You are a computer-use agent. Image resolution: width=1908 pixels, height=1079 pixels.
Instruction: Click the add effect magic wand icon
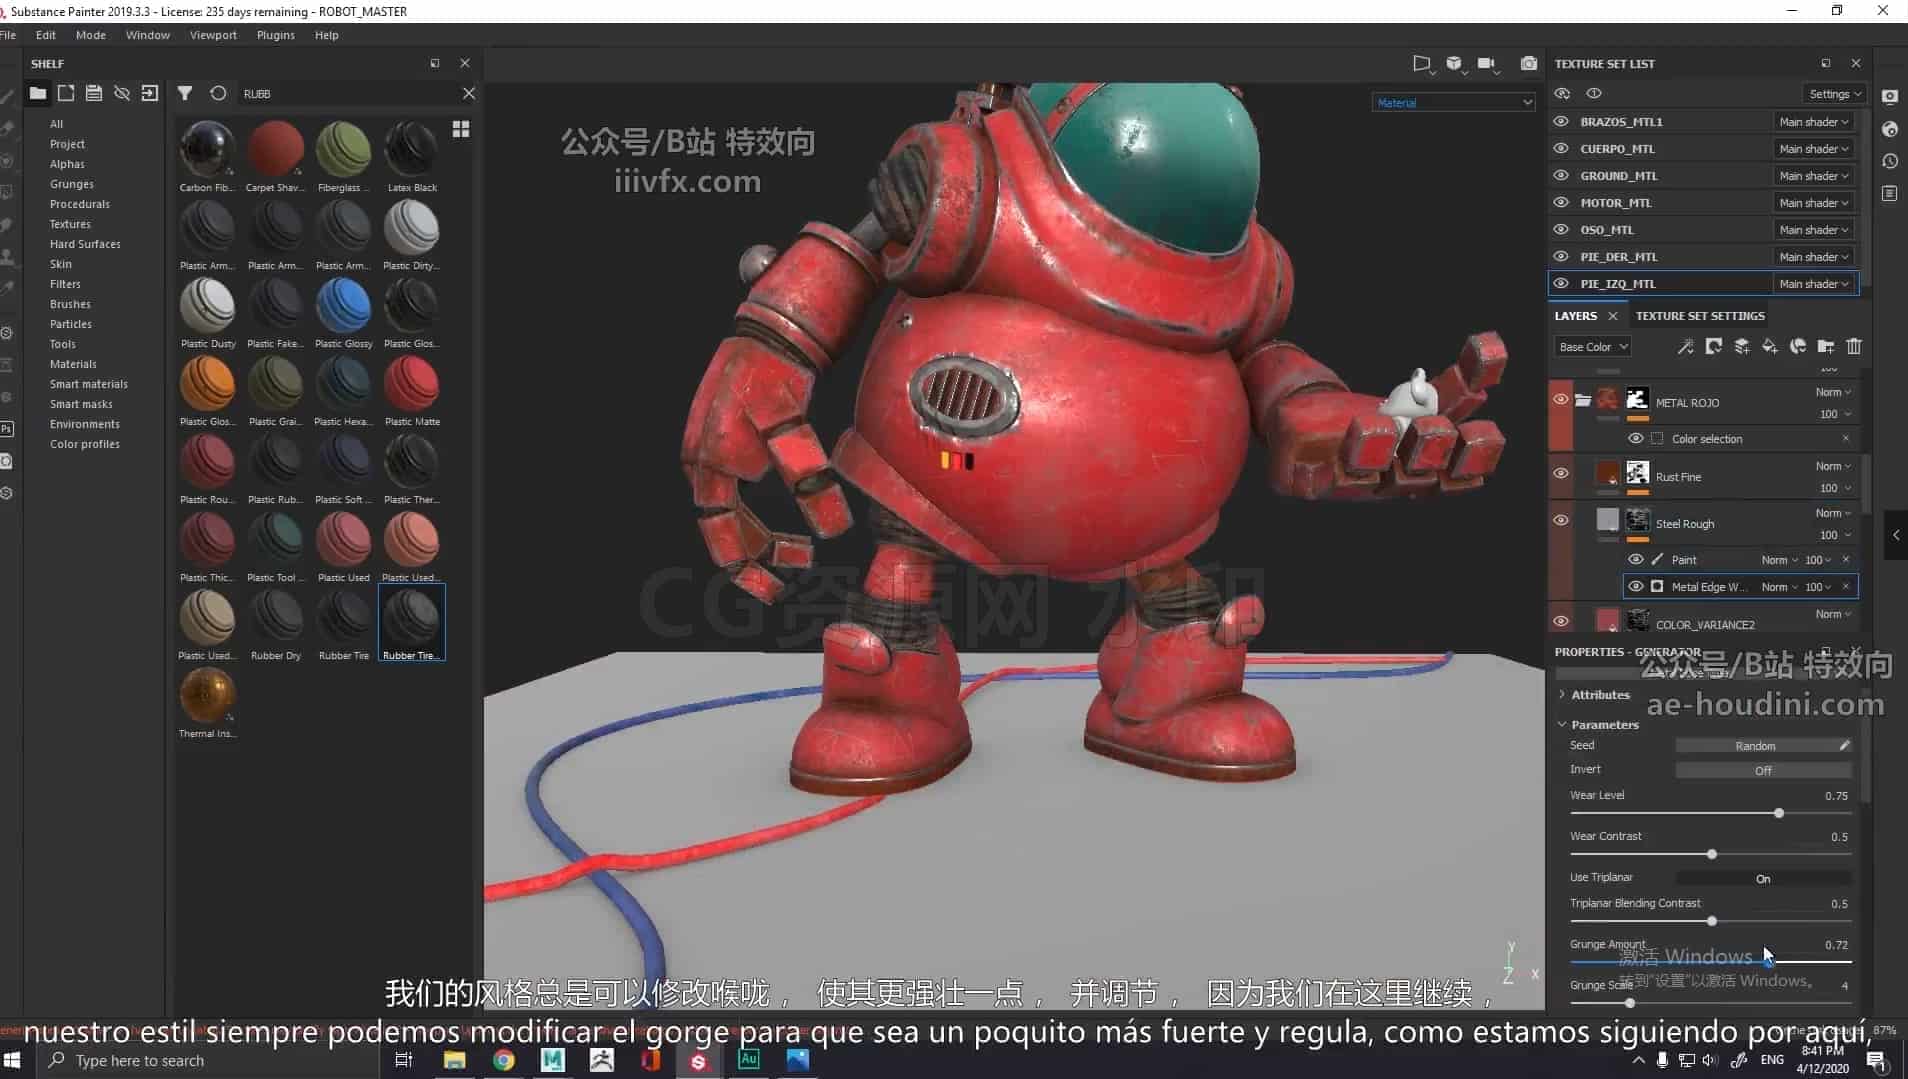pyautogui.click(x=1686, y=346)
